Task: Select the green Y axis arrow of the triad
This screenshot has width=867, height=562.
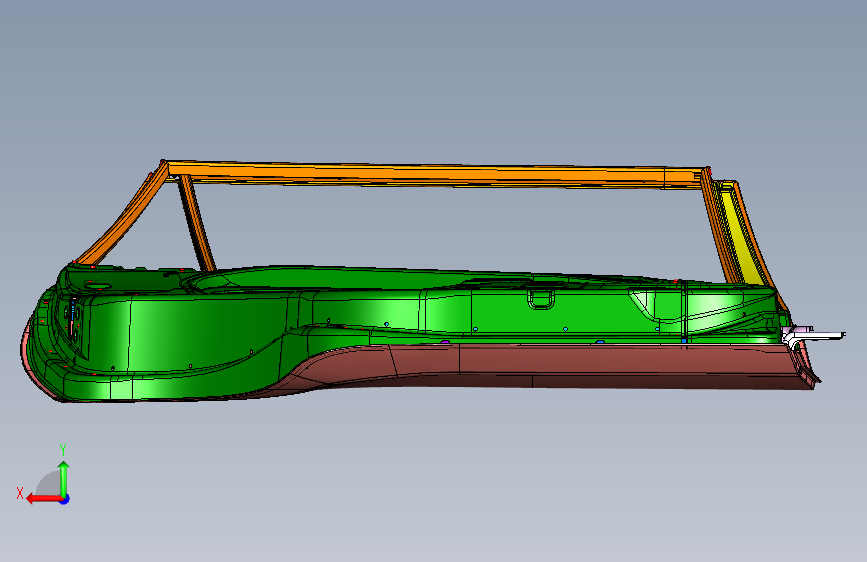Action: [x=64, y=477]
